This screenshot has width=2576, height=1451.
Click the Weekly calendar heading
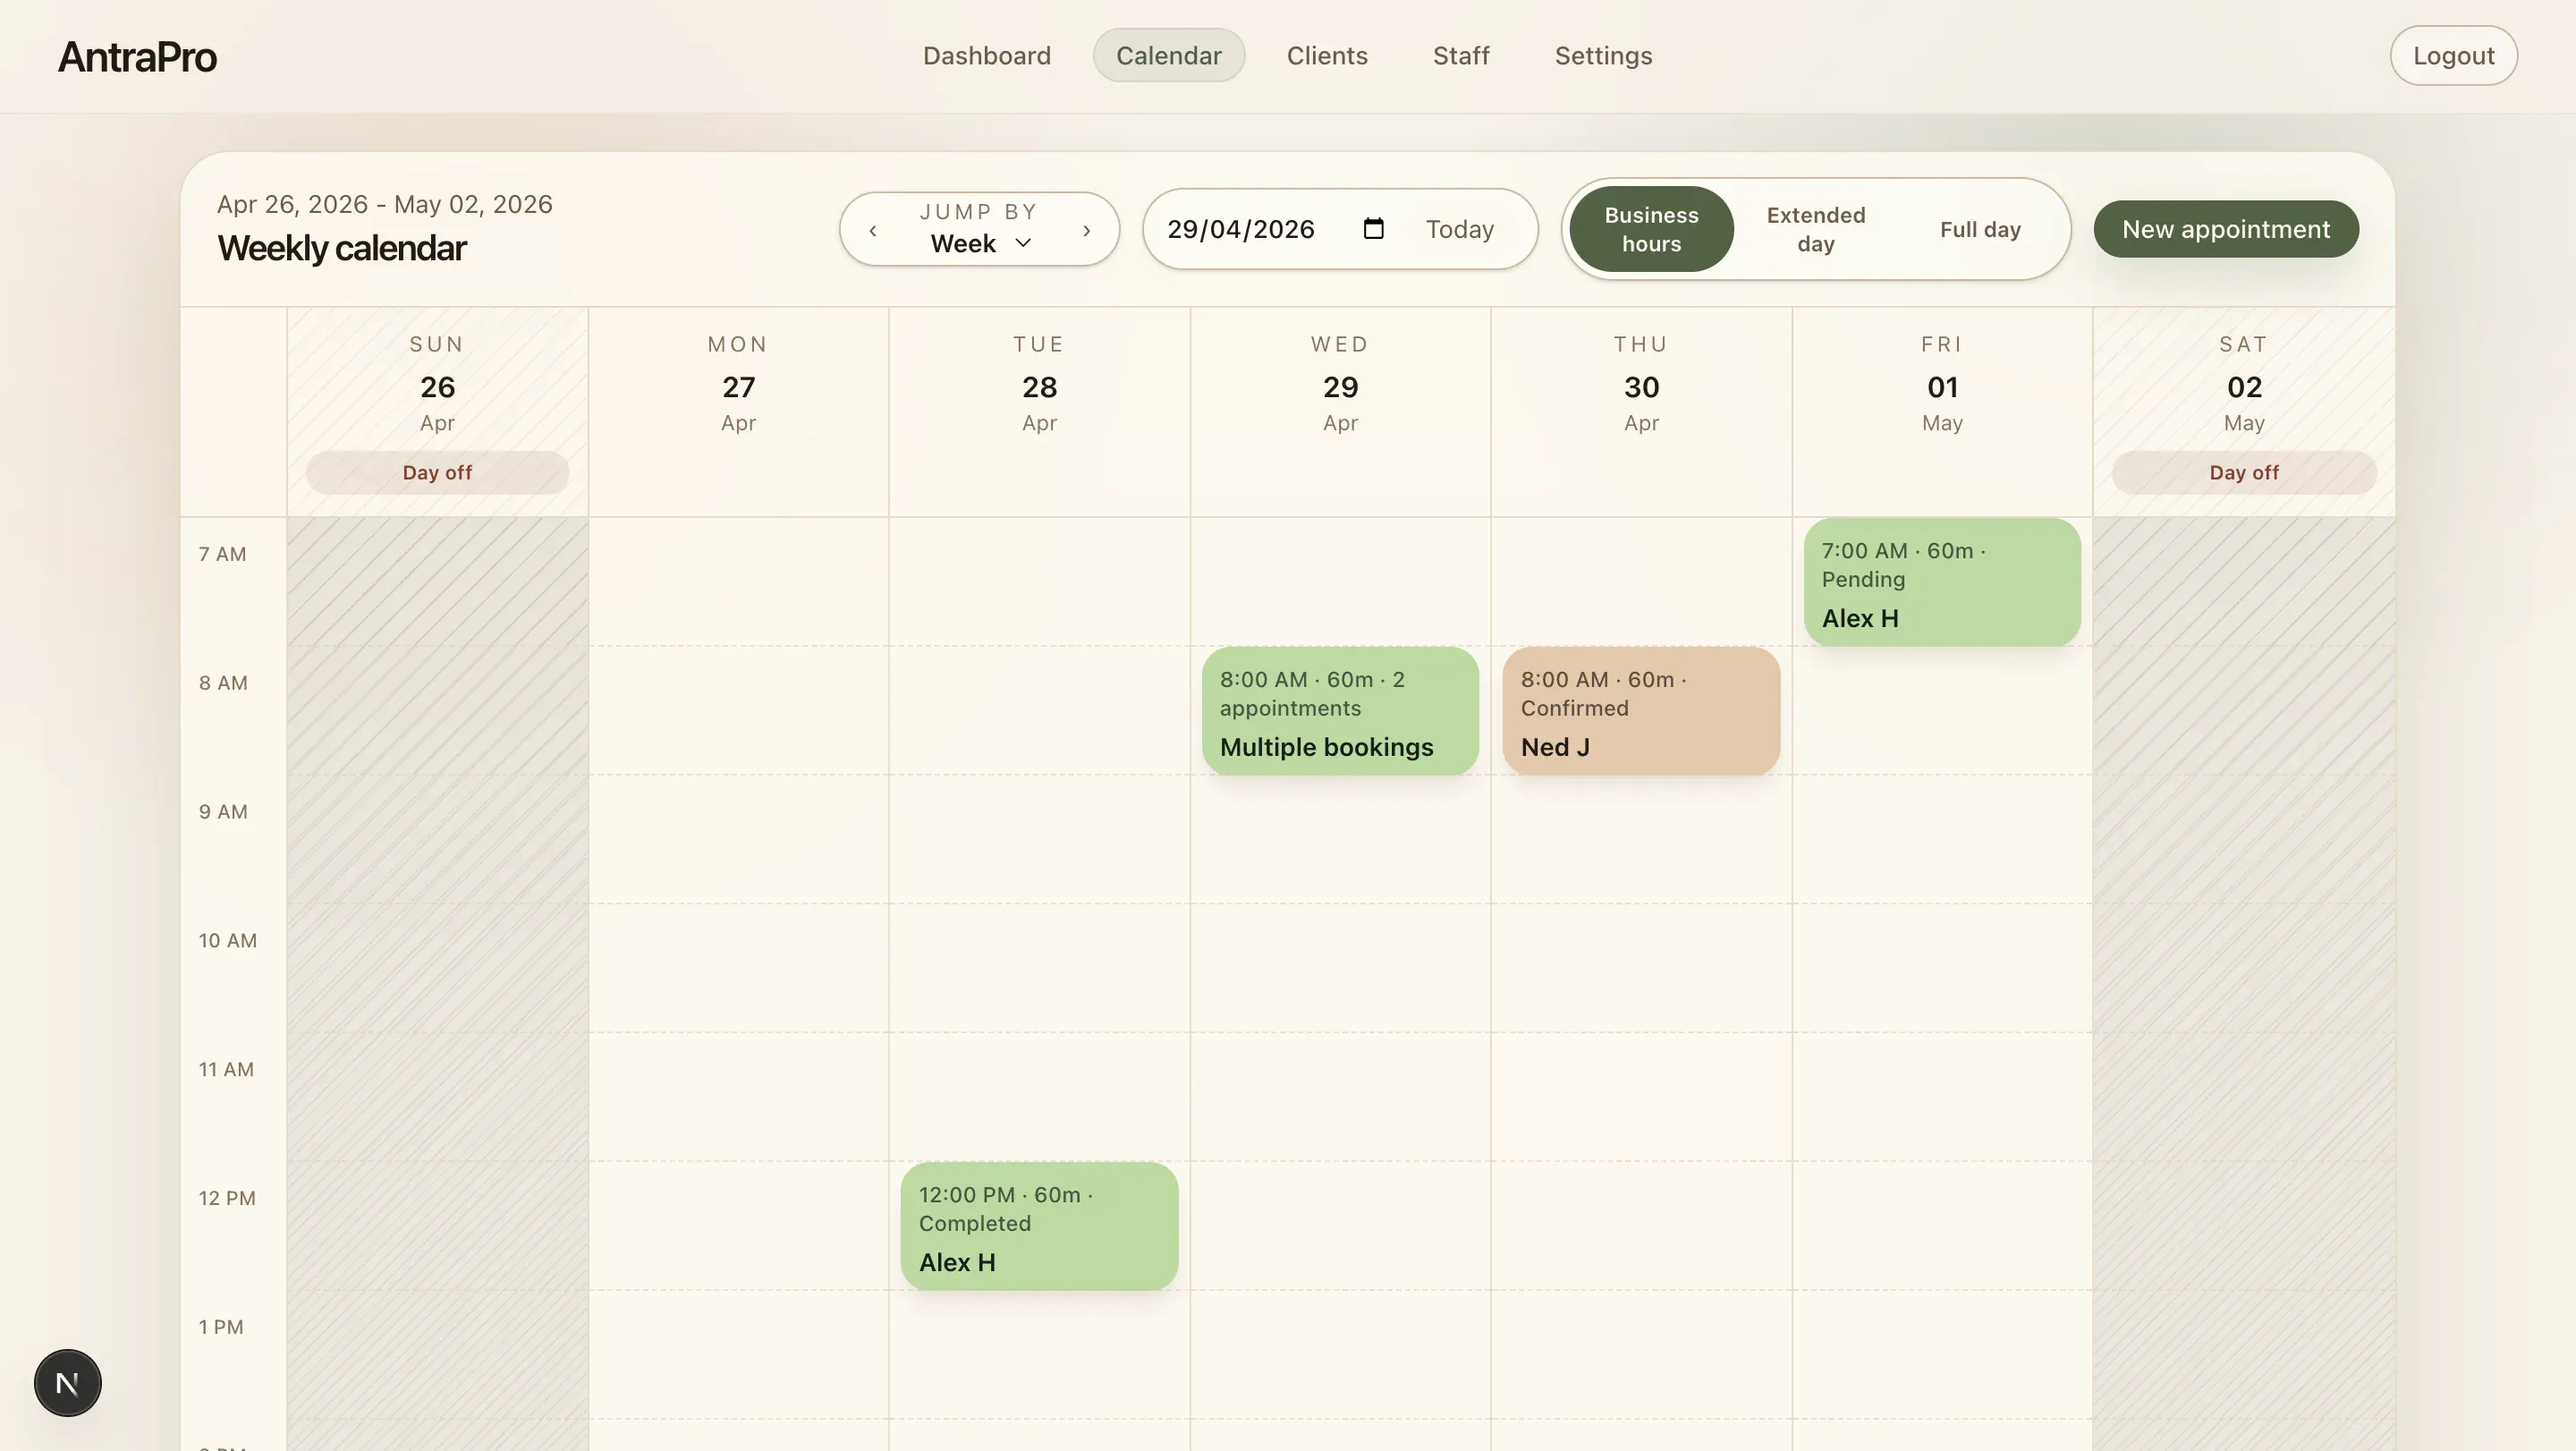click(x=342, y=248)
